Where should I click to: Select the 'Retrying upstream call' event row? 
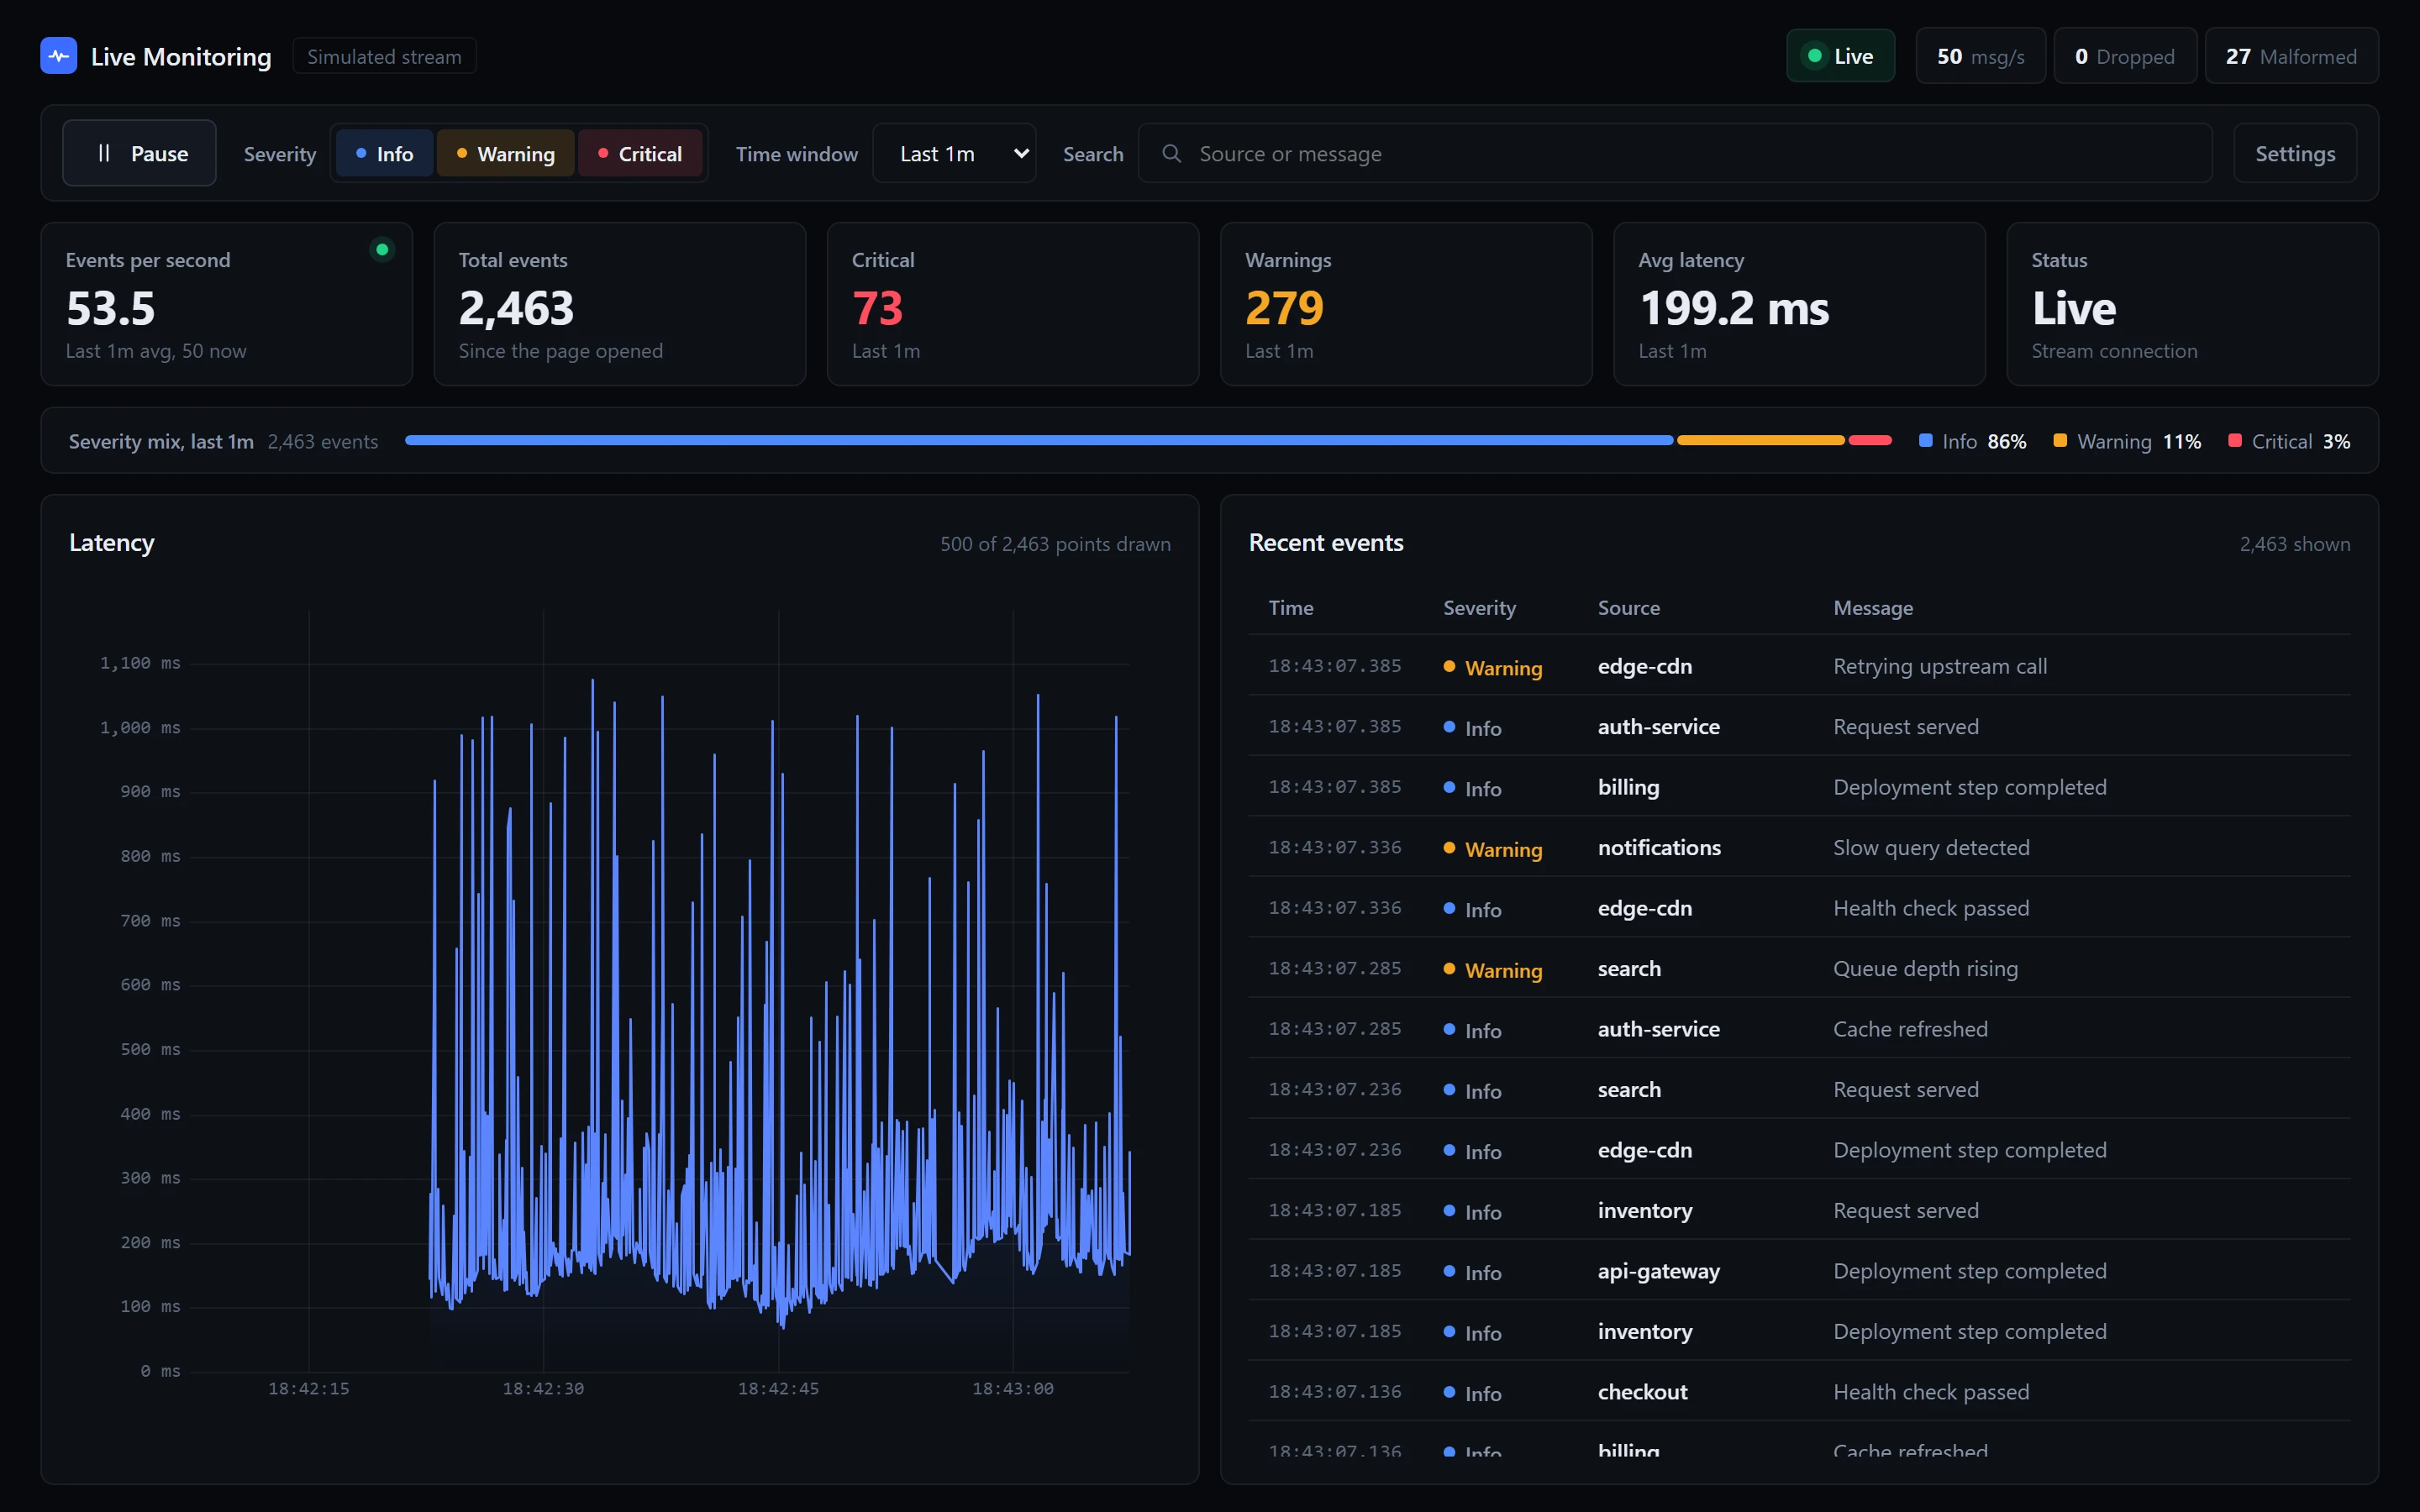point(1799,666)
